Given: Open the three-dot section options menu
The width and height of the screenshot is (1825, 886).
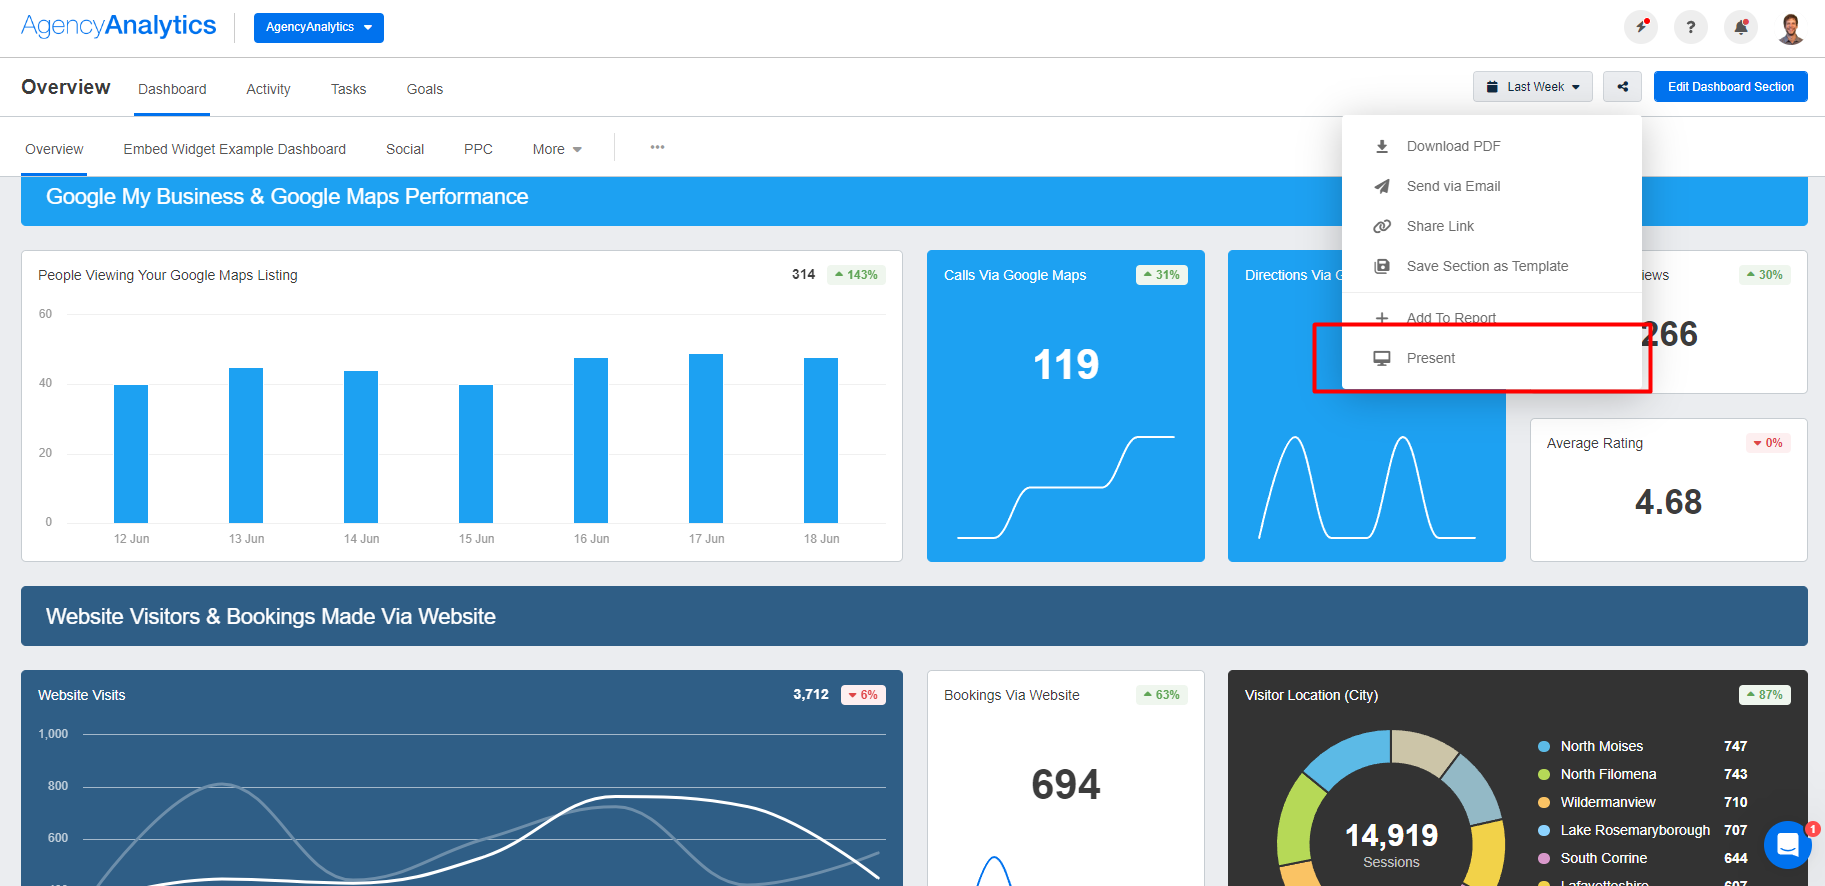Looking at the screenshot, I should click(657, 147).
